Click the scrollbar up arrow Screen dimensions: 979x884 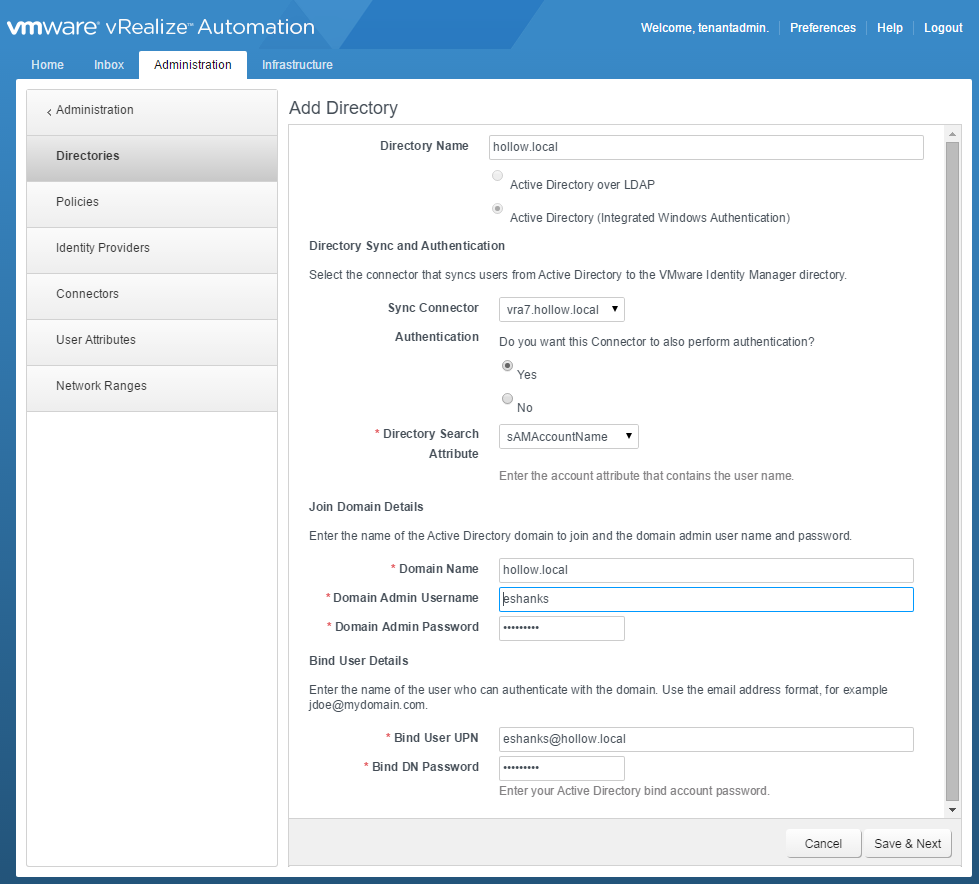click(x=952, y=134)
